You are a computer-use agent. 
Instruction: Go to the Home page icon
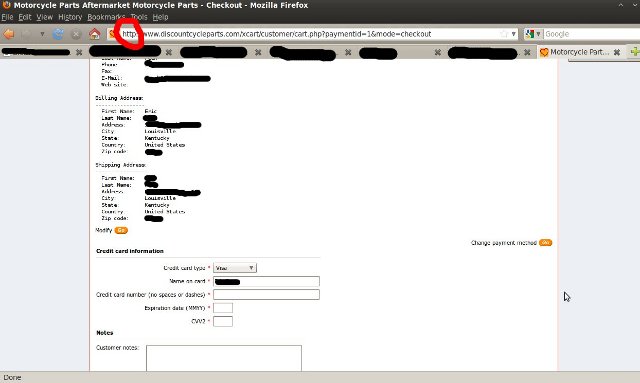click(x=94, y=34)
